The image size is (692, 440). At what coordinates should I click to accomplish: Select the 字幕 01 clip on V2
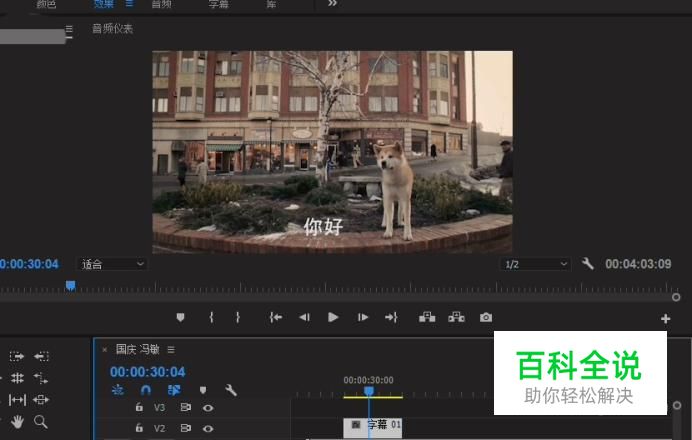[x=373, y=427]
